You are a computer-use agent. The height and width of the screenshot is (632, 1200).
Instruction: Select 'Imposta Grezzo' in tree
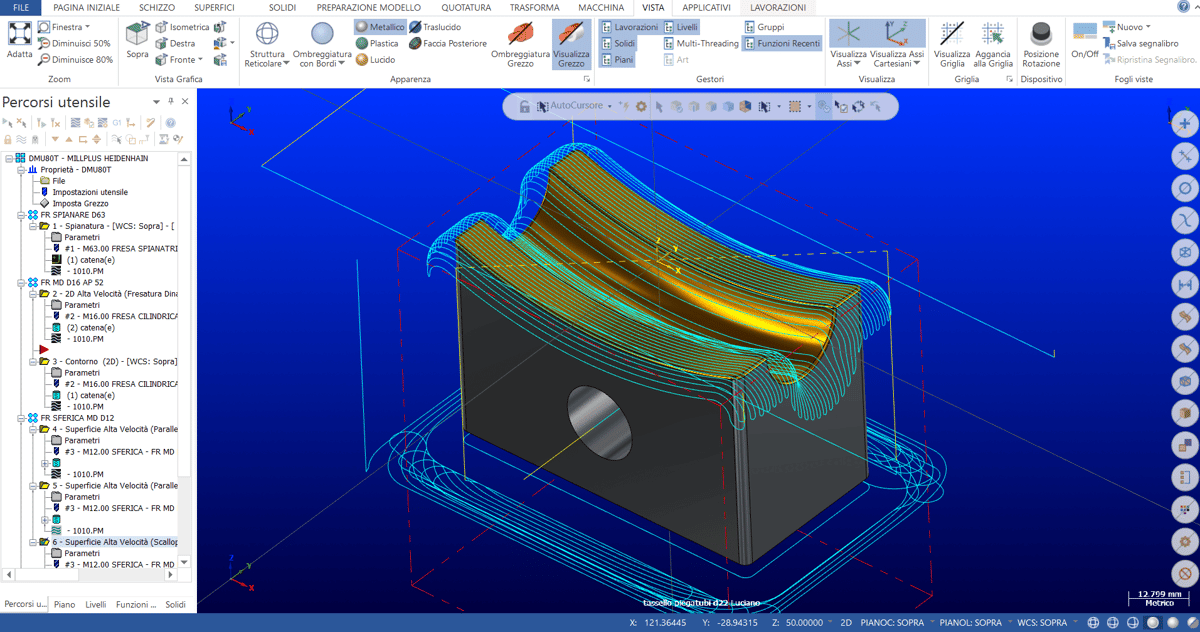(x=81, y=203)
